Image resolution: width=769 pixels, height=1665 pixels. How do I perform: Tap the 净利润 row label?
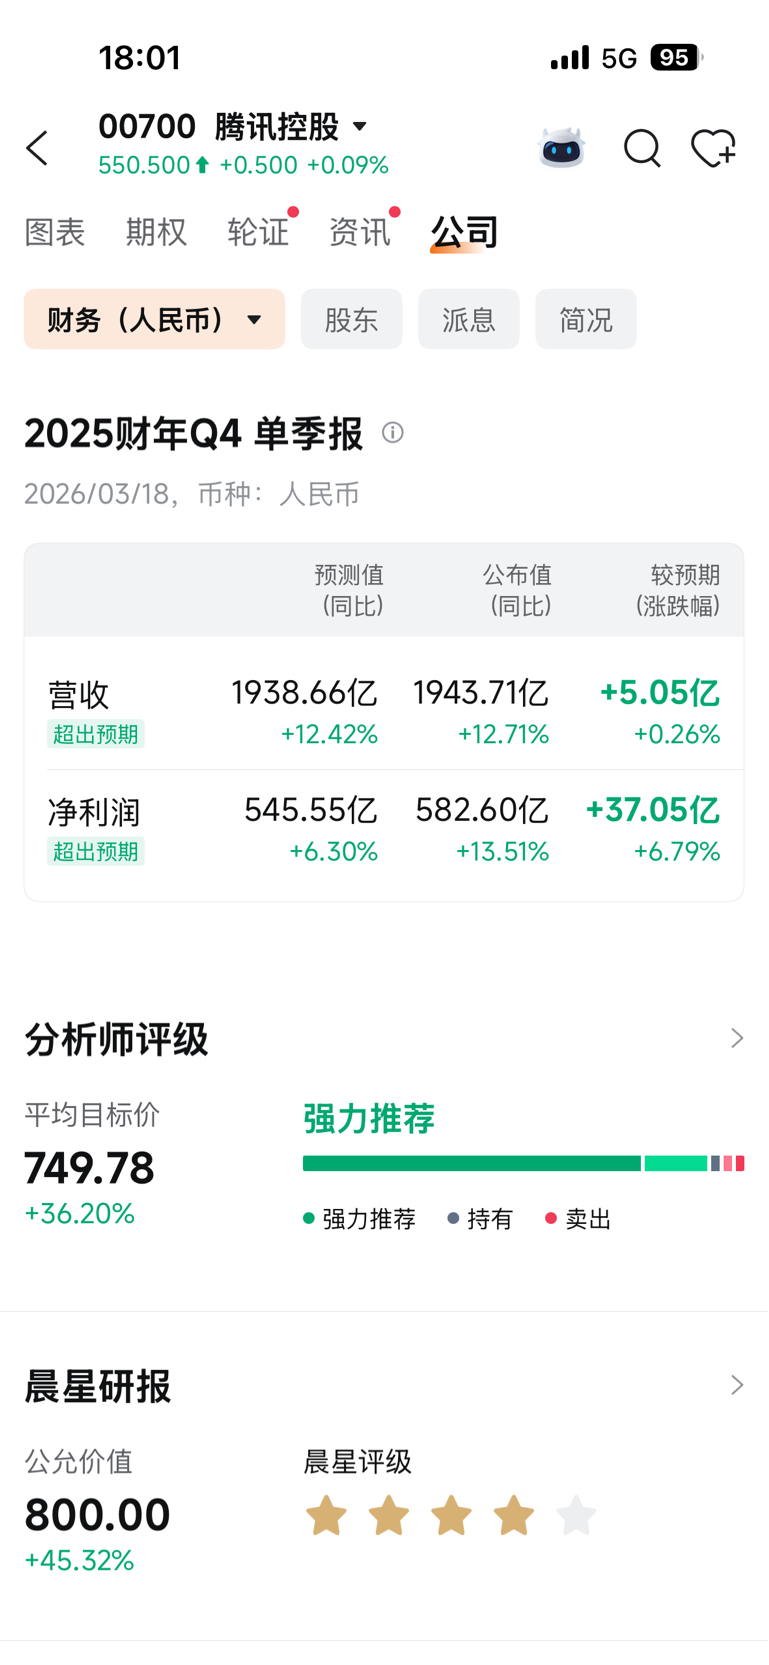click(94, 812)
